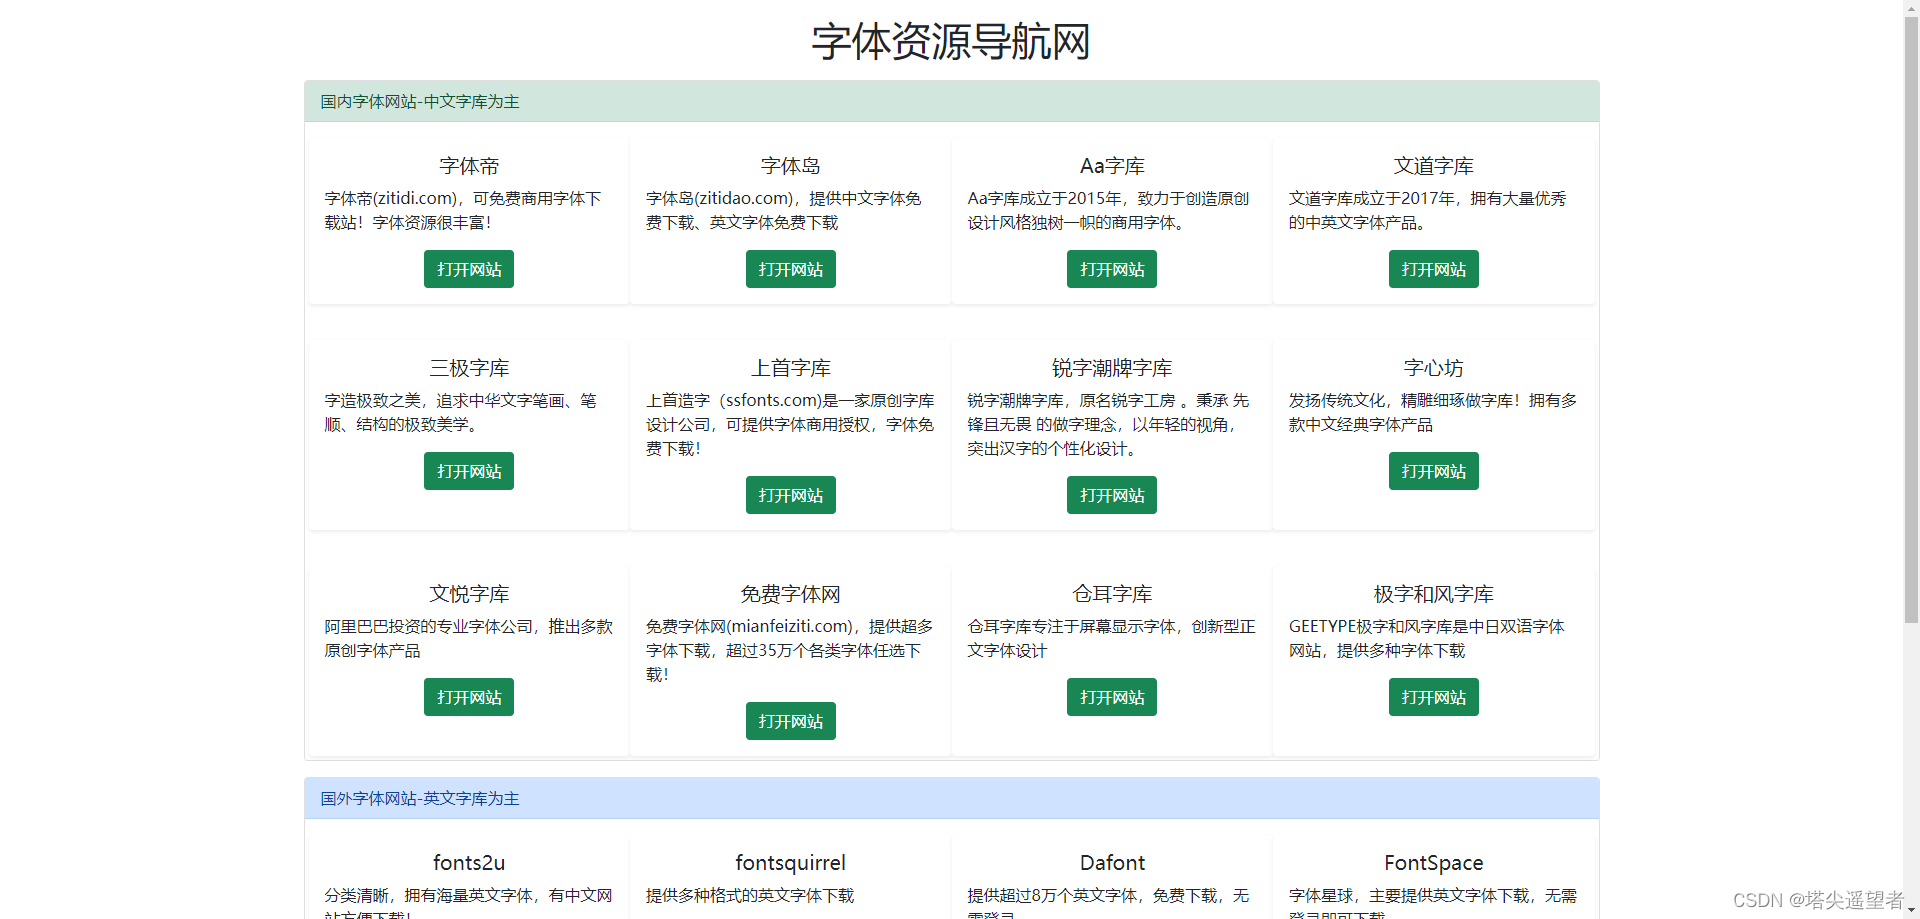Open the 三极字库 website button
The height and width of the screenshot is (919, 1920).
469,471
